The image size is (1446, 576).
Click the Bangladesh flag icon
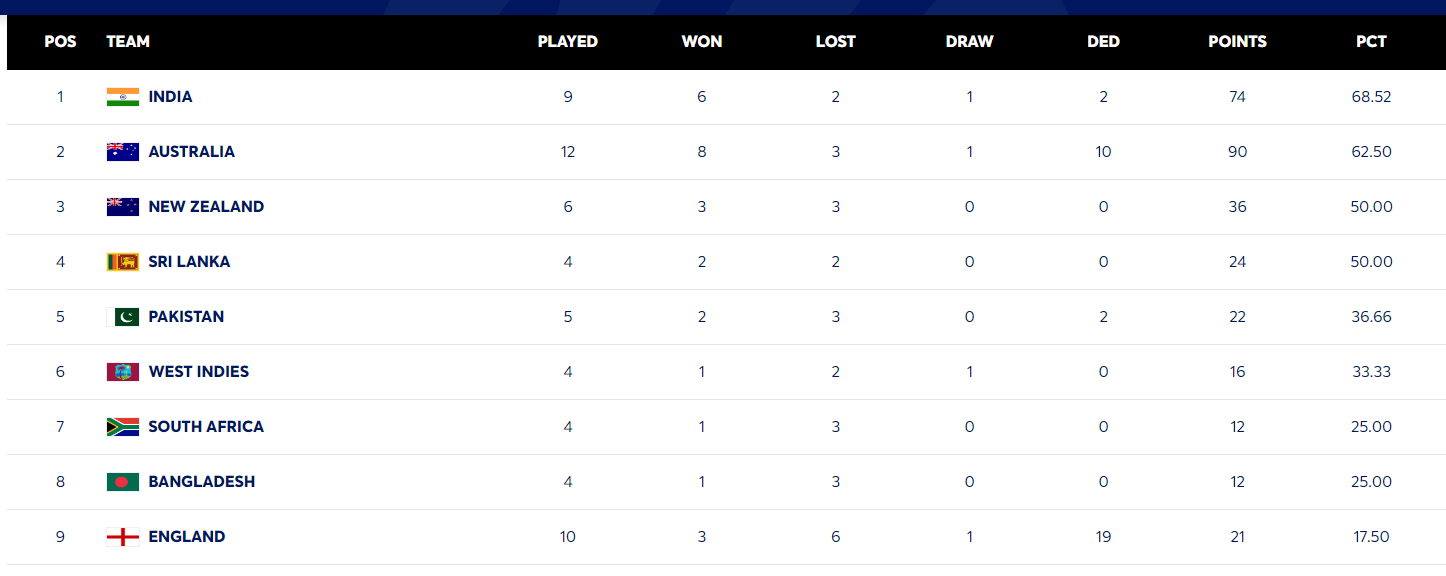coord(123,482)
